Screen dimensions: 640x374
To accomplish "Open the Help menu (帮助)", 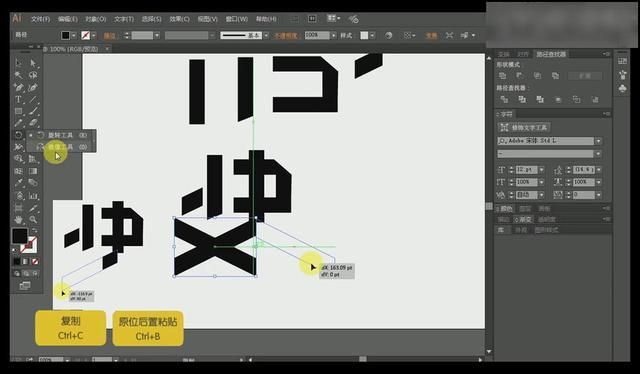I will click(266, 19).
